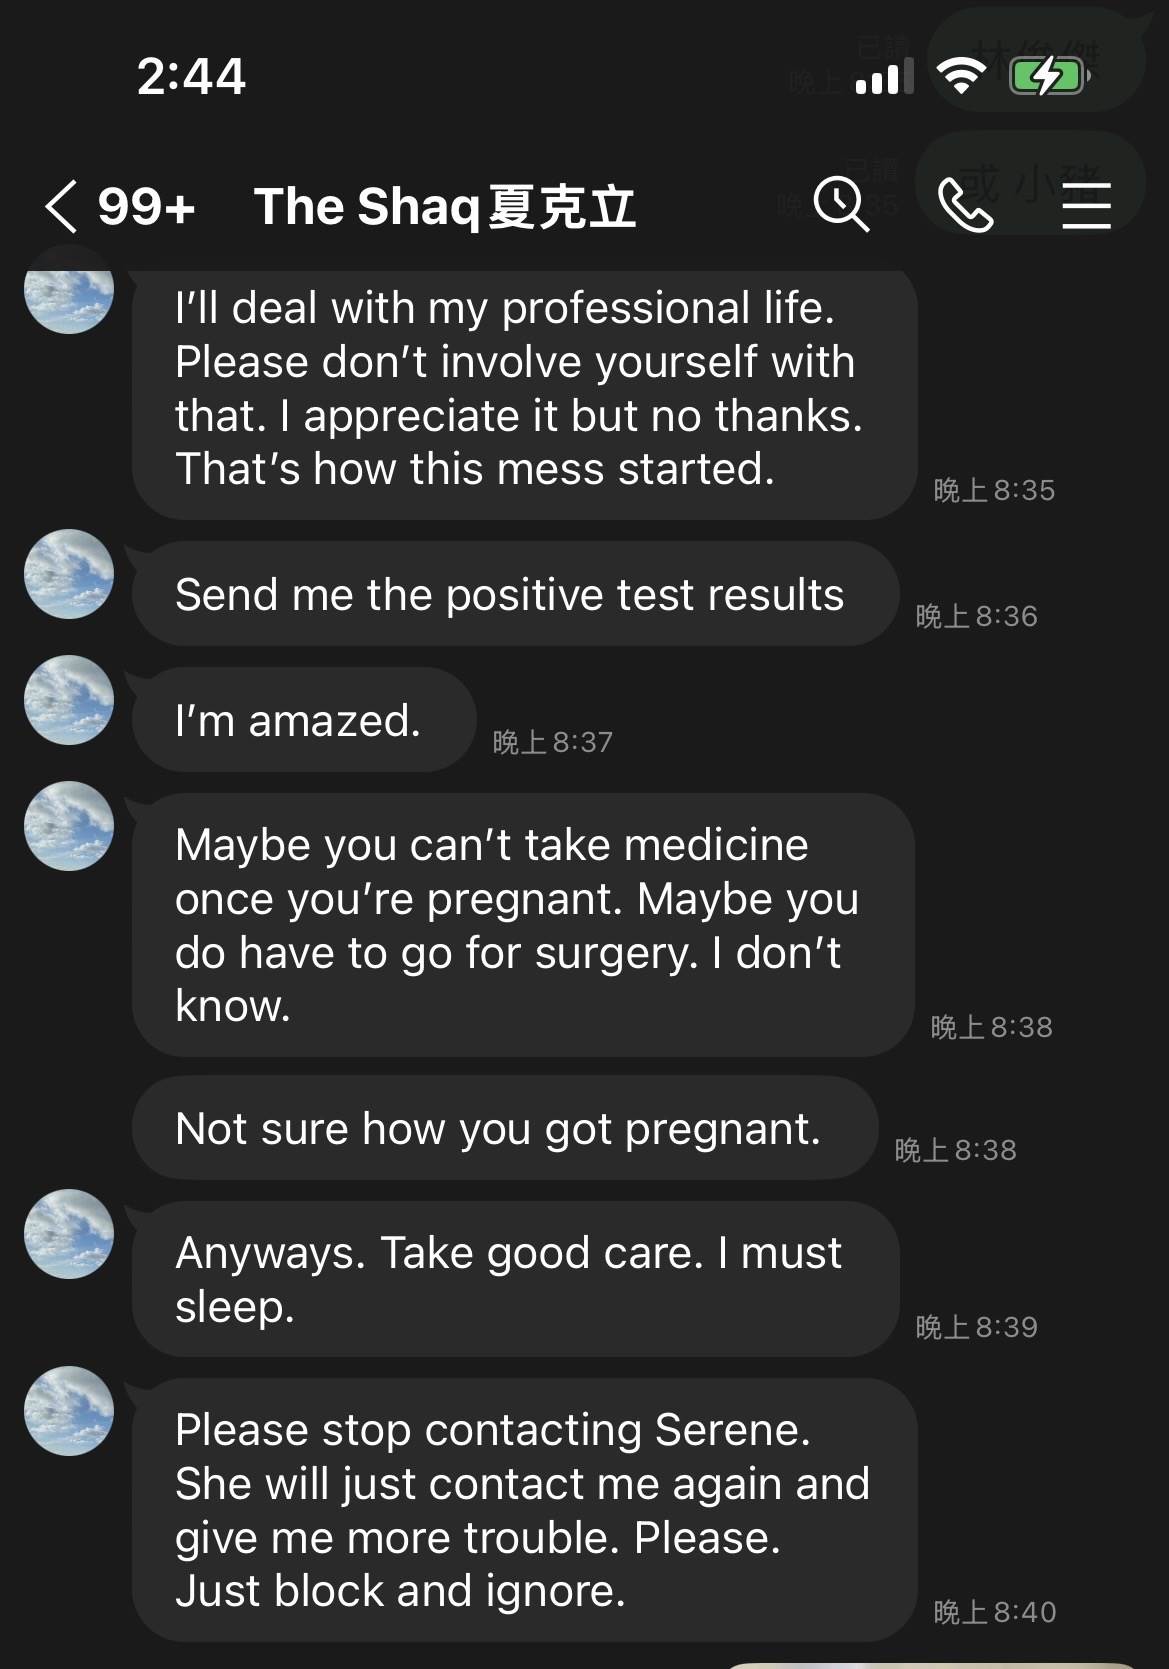Tap the Wi-Fi status icon

[x=961, y=76]
